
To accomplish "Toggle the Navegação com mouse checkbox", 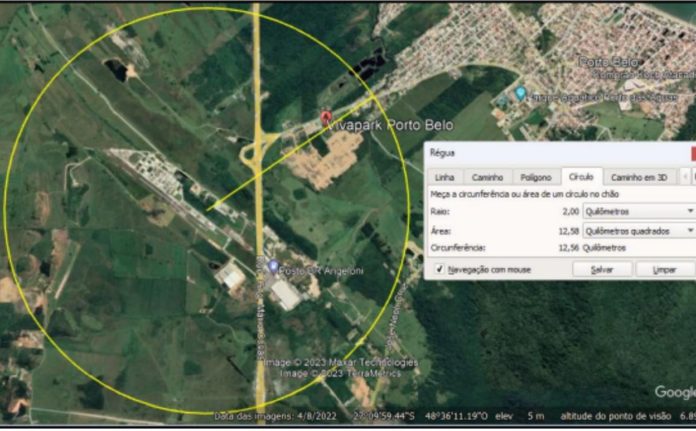I will pyautogui.click(x=439, y=269).
